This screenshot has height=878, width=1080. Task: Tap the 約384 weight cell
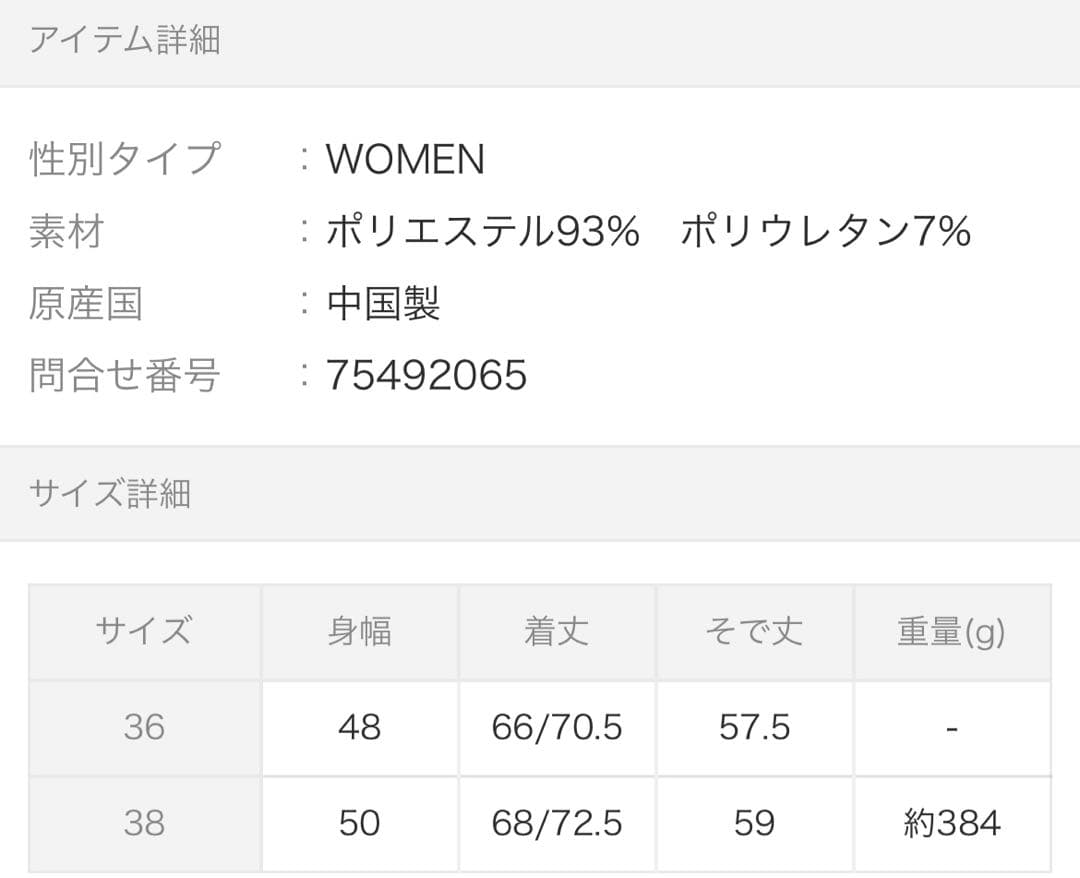click(951, 823)
